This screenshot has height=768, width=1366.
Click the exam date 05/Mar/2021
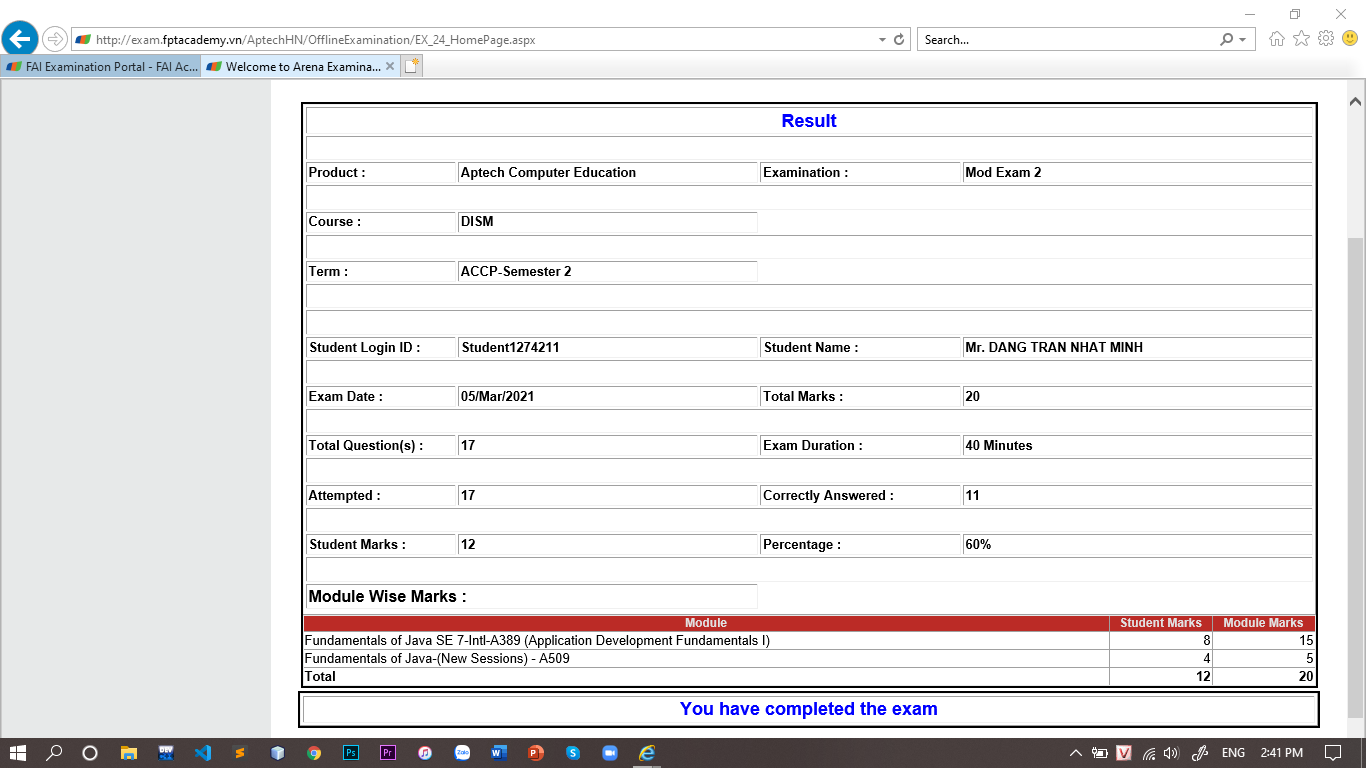point(497,397)
